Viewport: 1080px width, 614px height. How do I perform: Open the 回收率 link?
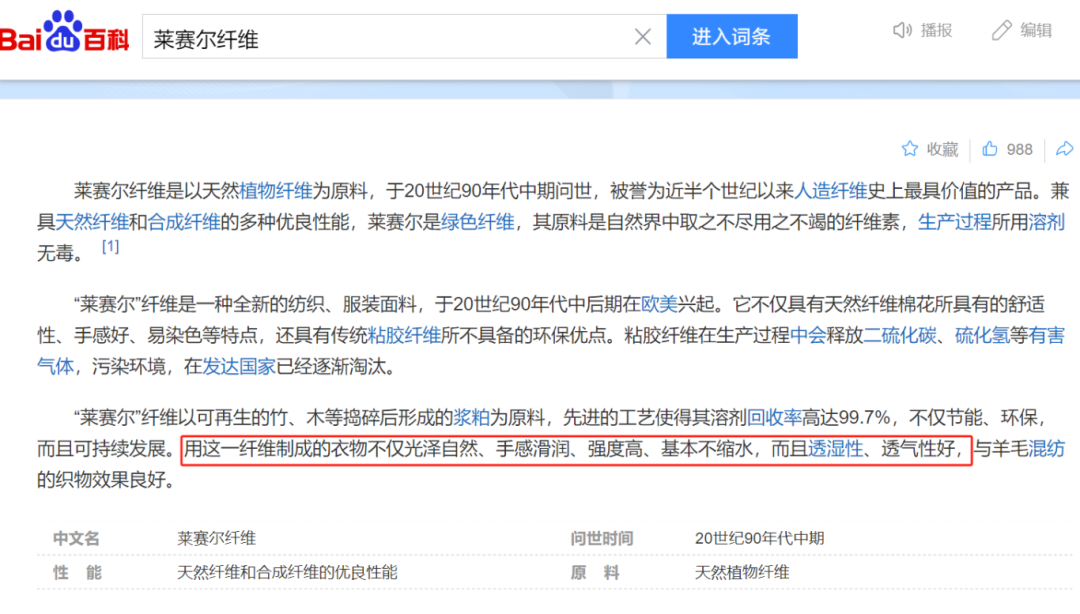775,418
